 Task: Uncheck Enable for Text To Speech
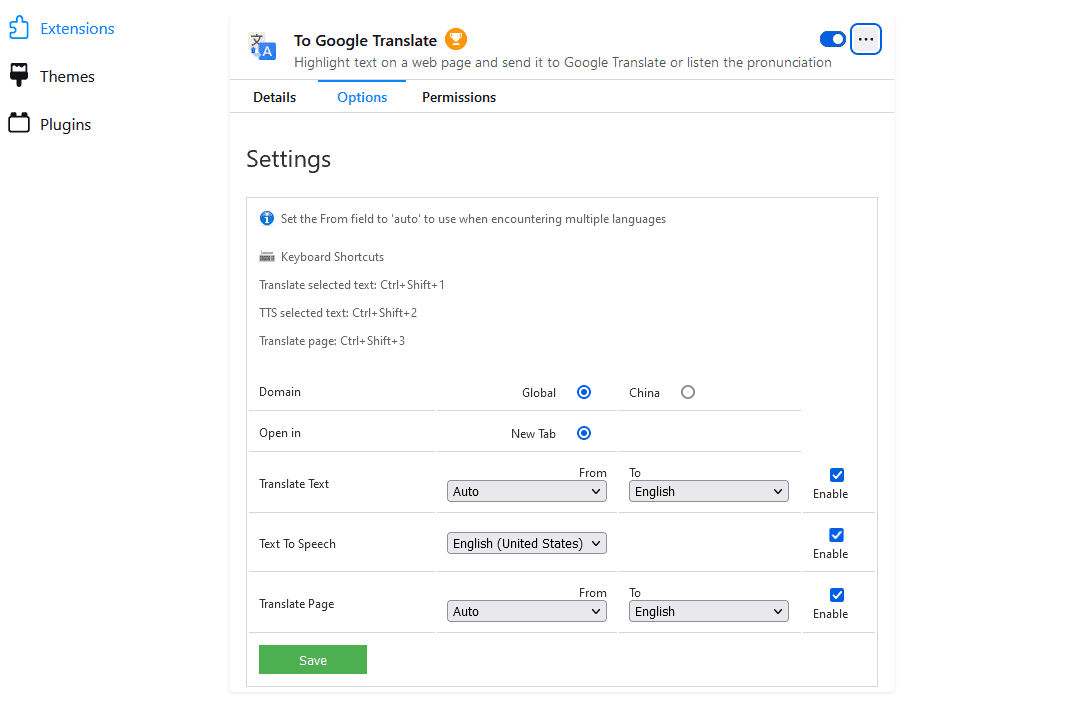point(837,535)
